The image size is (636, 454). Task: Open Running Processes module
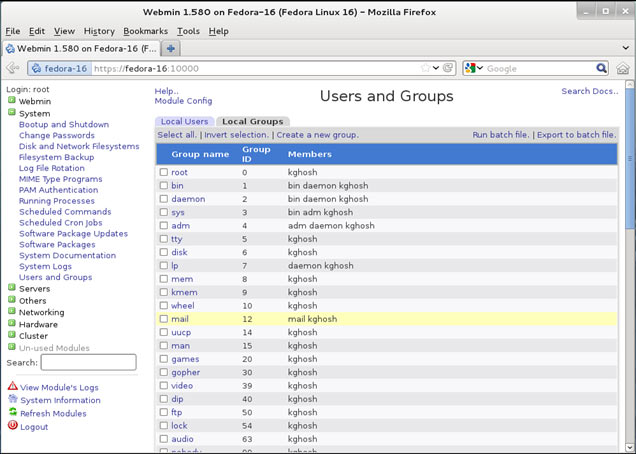pos(57,201)
